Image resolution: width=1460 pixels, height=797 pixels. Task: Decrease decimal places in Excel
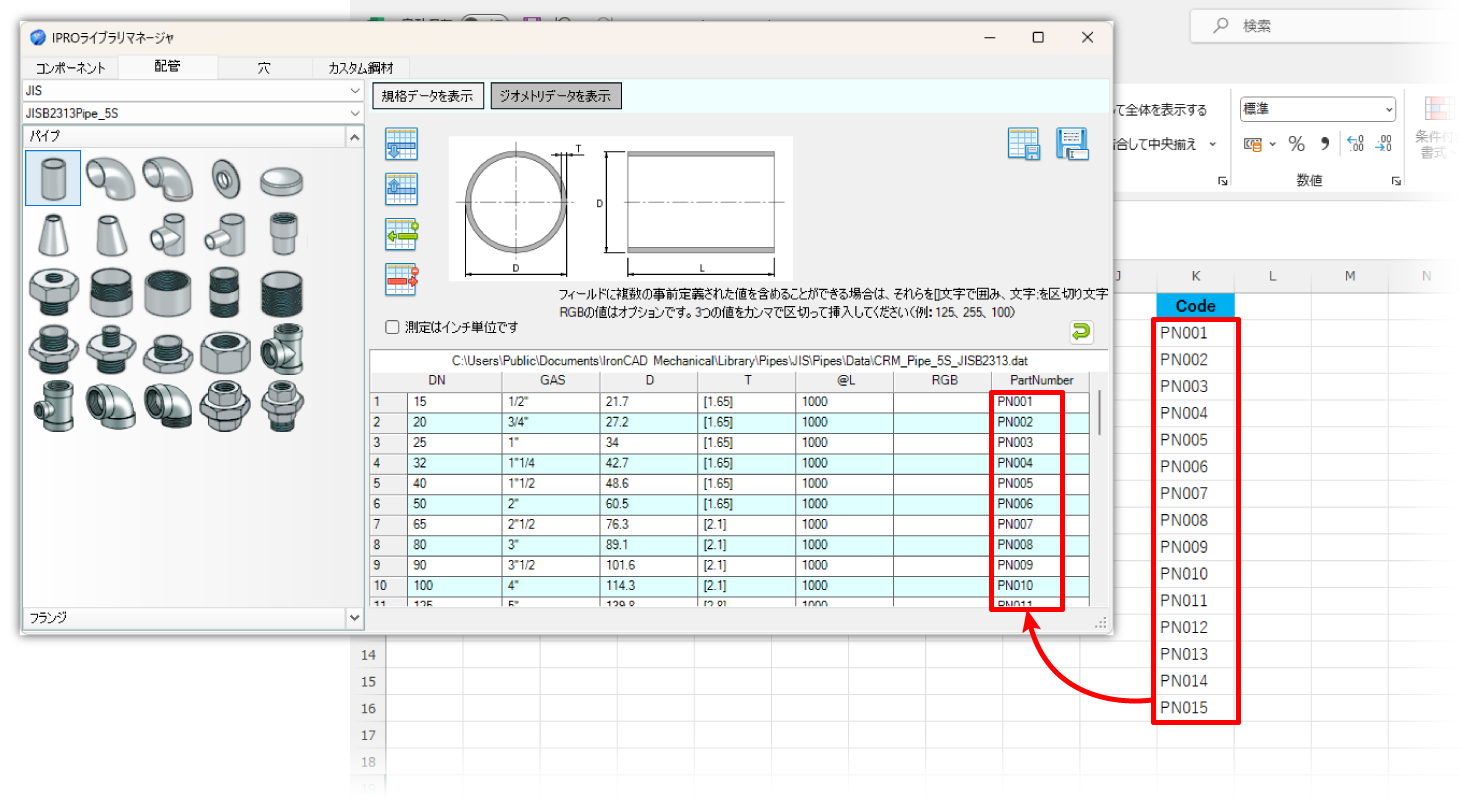click(1383, 144)
